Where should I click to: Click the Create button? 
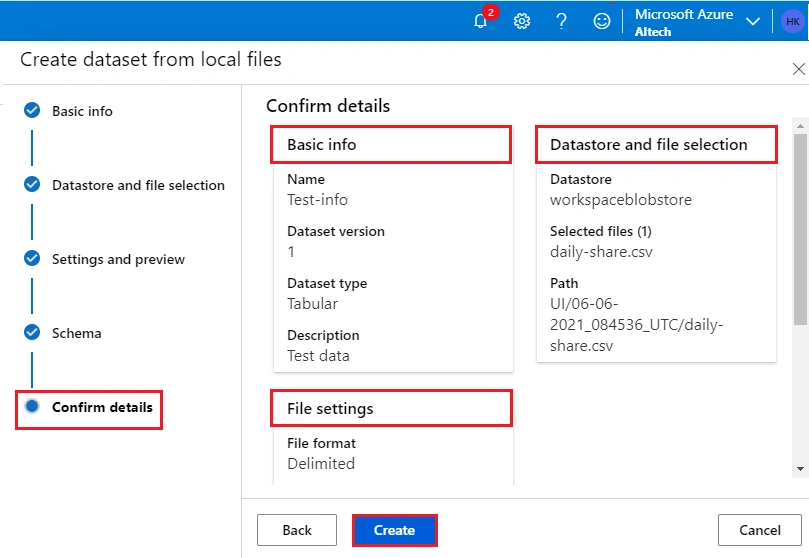395,530
